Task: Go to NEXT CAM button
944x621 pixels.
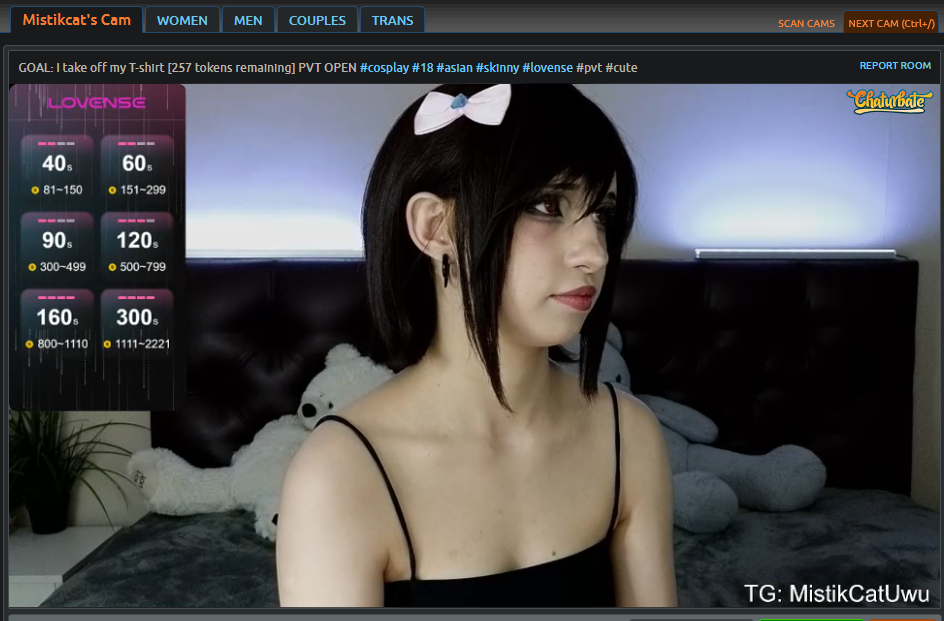Action: (x=891, y=23)
